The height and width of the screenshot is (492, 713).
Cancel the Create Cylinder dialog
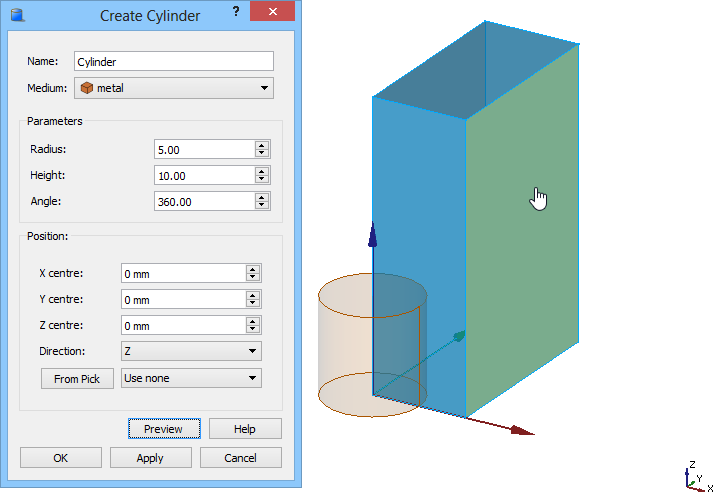241,457
